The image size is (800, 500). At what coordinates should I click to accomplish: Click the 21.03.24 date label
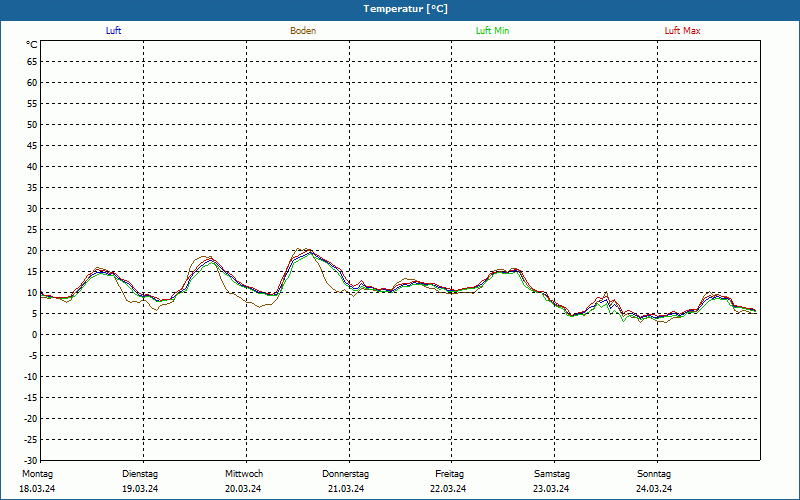tap(346, 489)
